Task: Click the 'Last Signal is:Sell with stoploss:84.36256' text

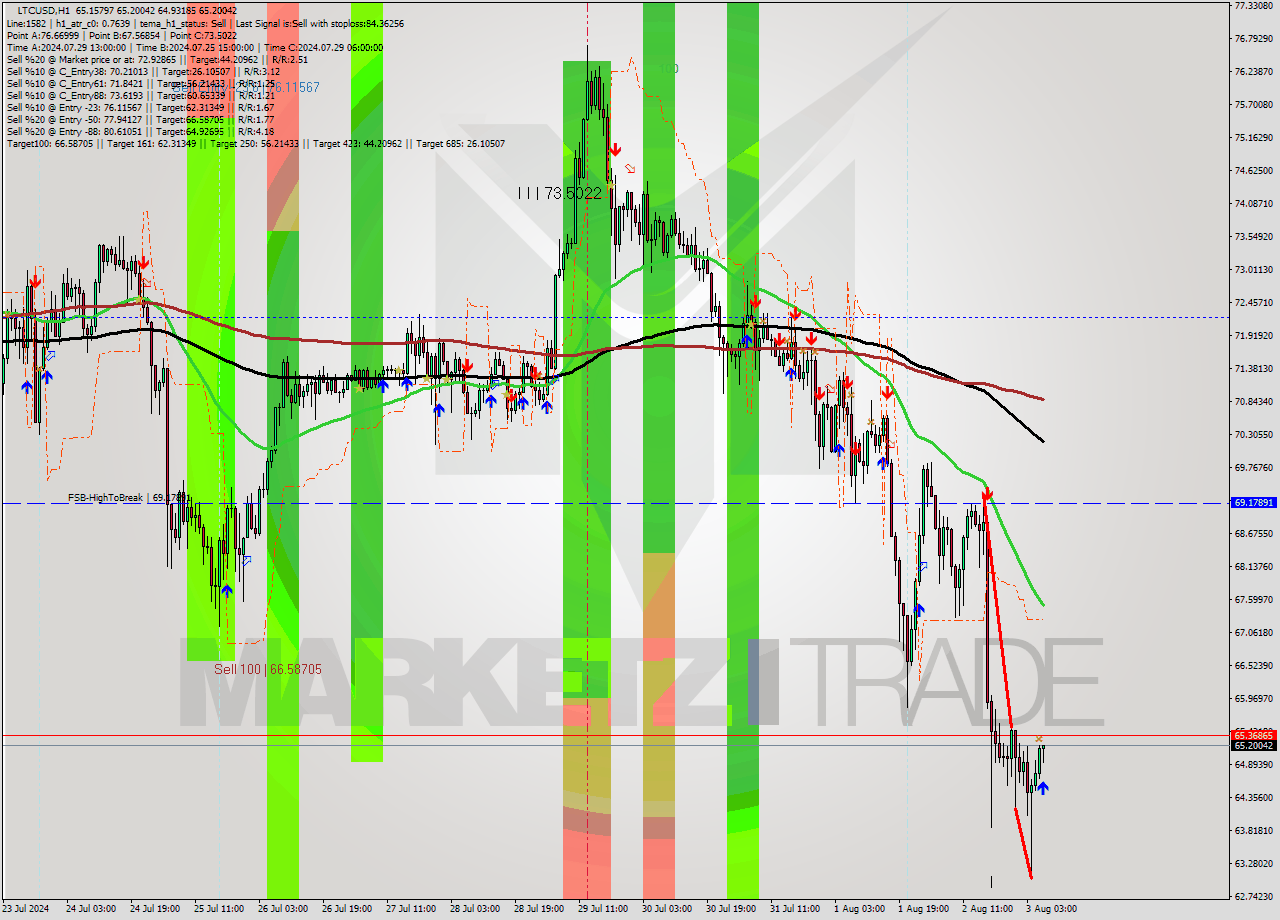Action: point(320,22)
